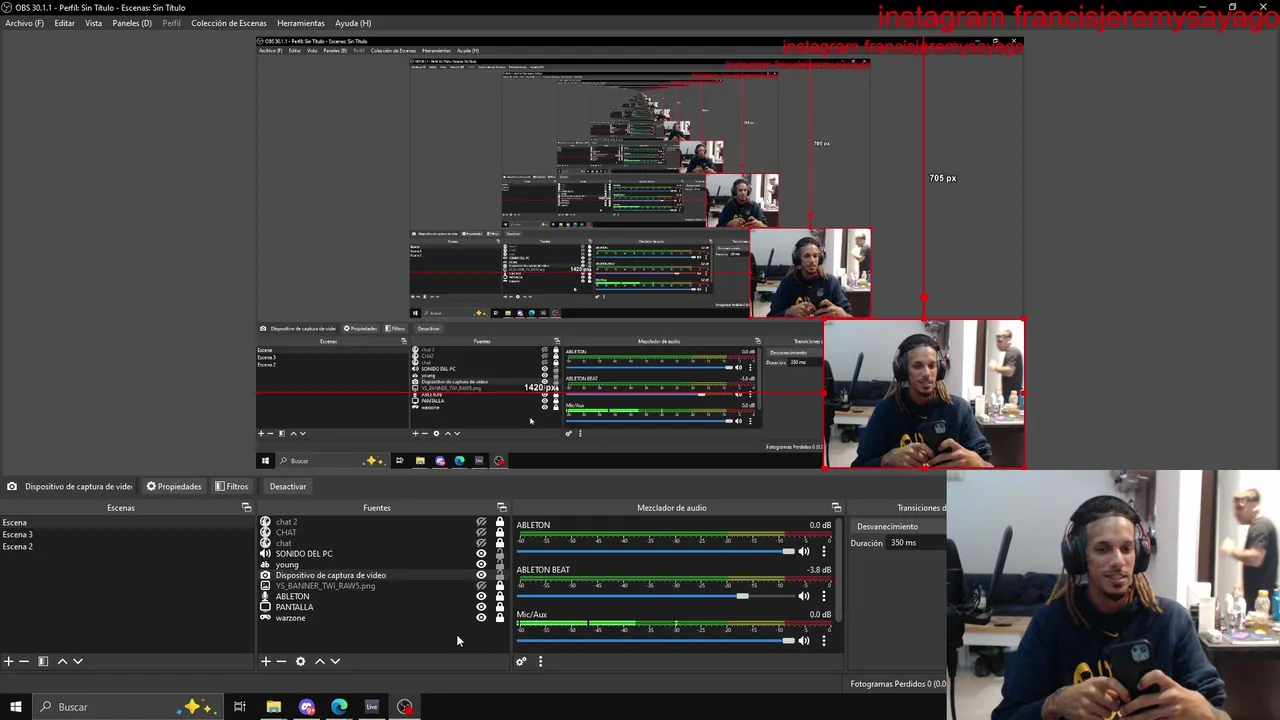Open advanced audio properties gears icon
The image size is (1280, 720).
(521, 661)
